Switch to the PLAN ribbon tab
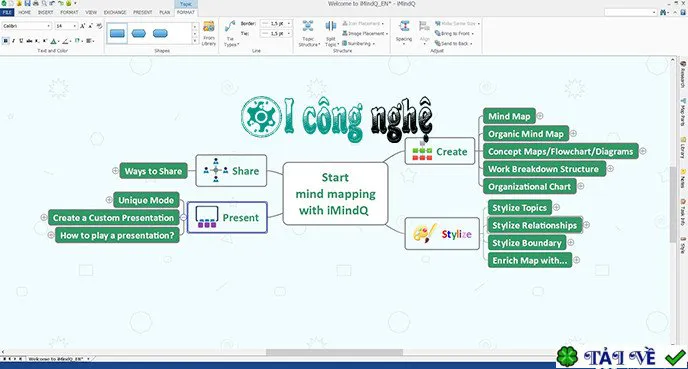The height and width of the screenshot is (369, 688). pyautogui.click(x=165, y=12)
